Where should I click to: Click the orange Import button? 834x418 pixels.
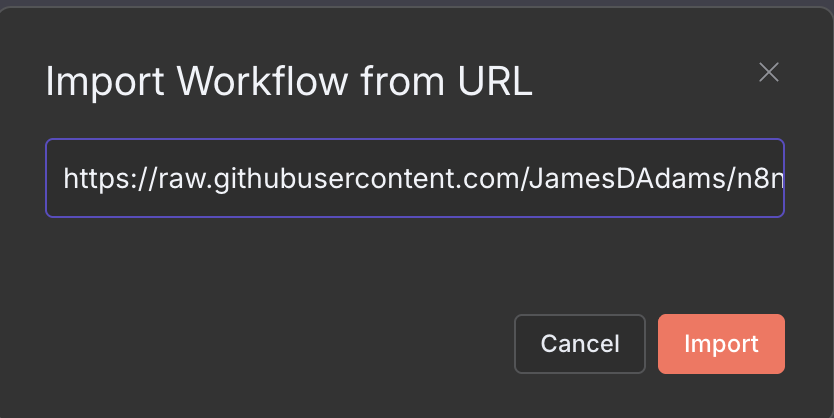coord(721,344)
